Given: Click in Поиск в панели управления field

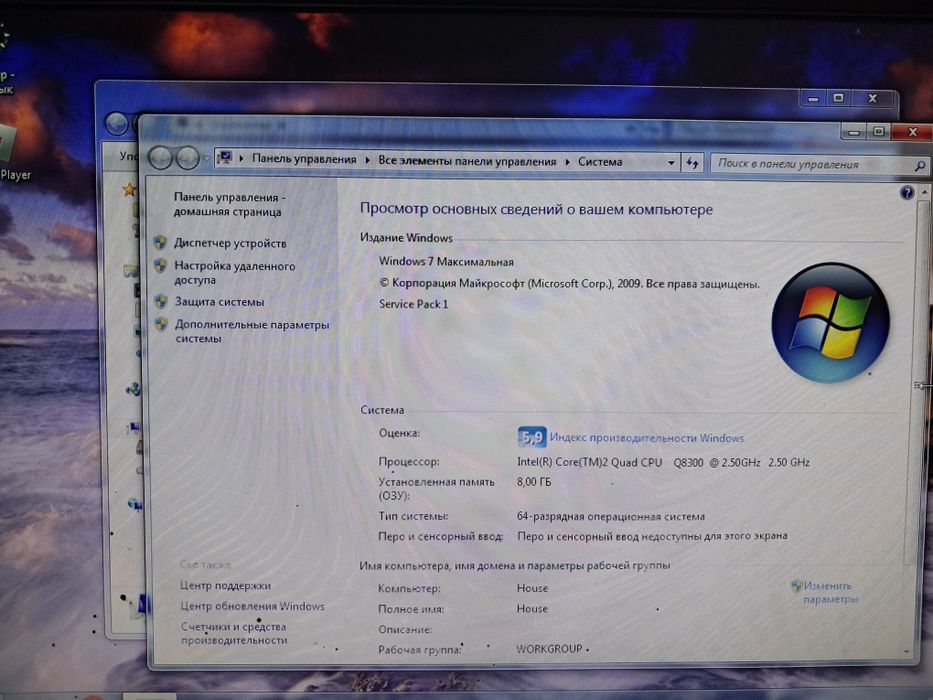Looking at the screenshot, I should click(812, 164).
